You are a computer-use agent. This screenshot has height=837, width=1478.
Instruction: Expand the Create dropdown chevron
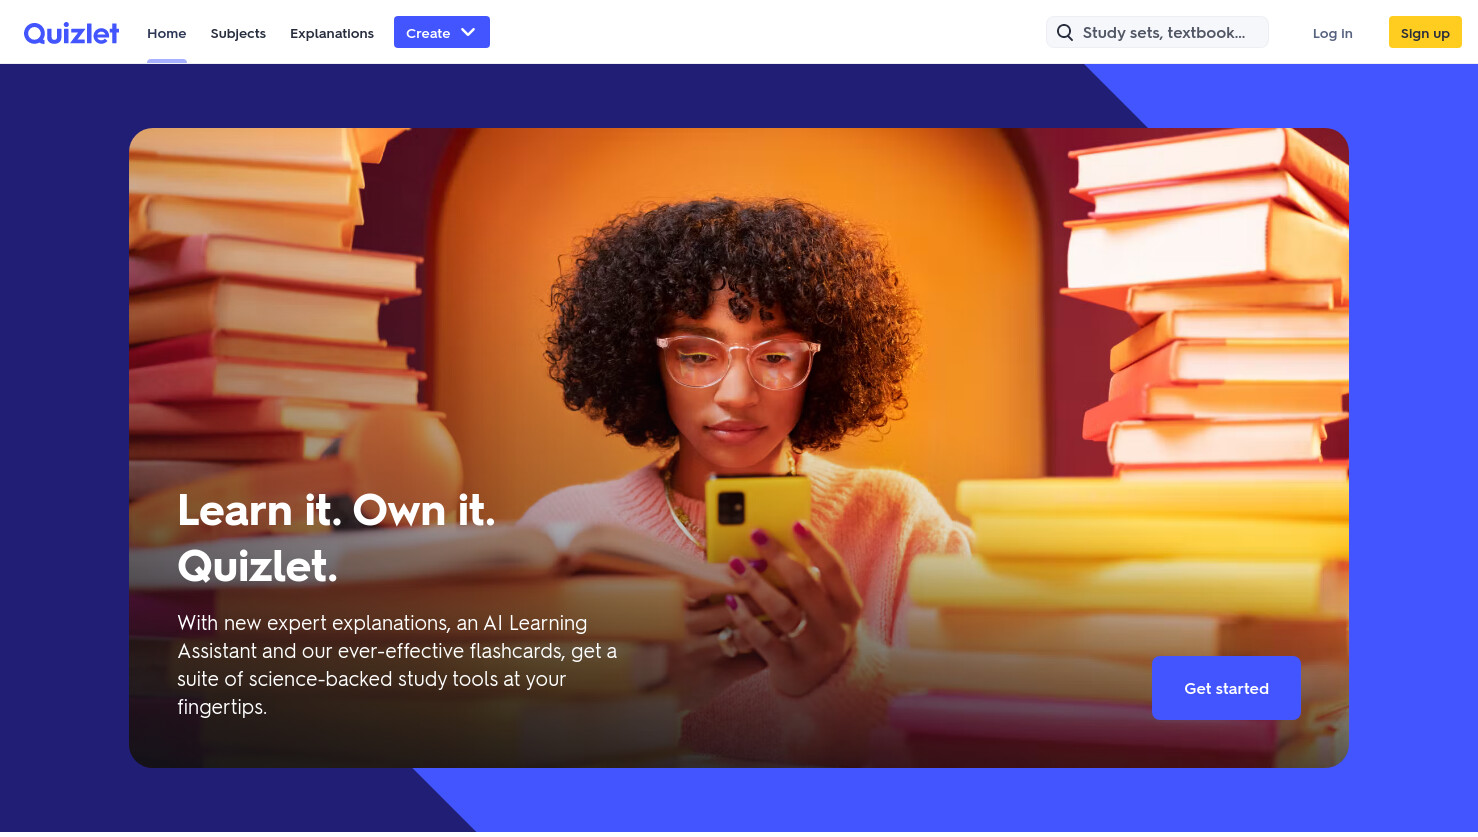(468, 32)
